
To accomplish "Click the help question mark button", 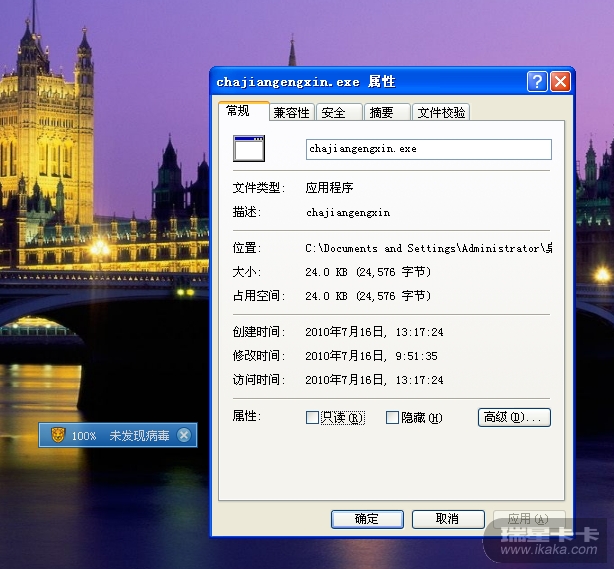I will coord(537,82).
